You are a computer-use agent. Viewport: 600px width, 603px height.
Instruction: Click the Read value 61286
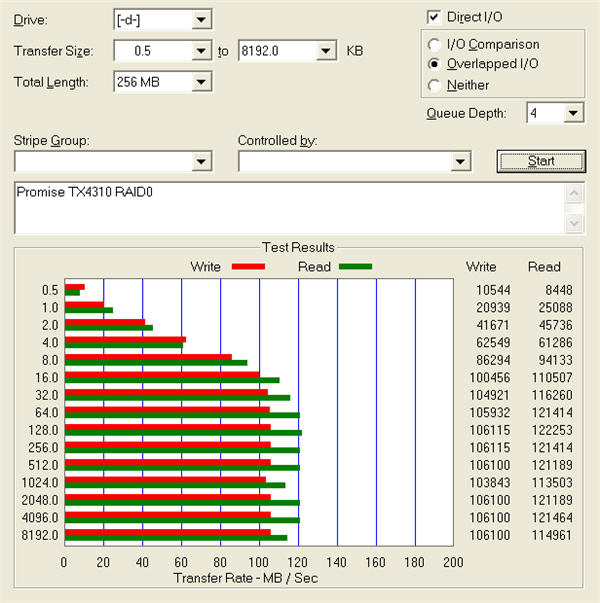point(555,343)
